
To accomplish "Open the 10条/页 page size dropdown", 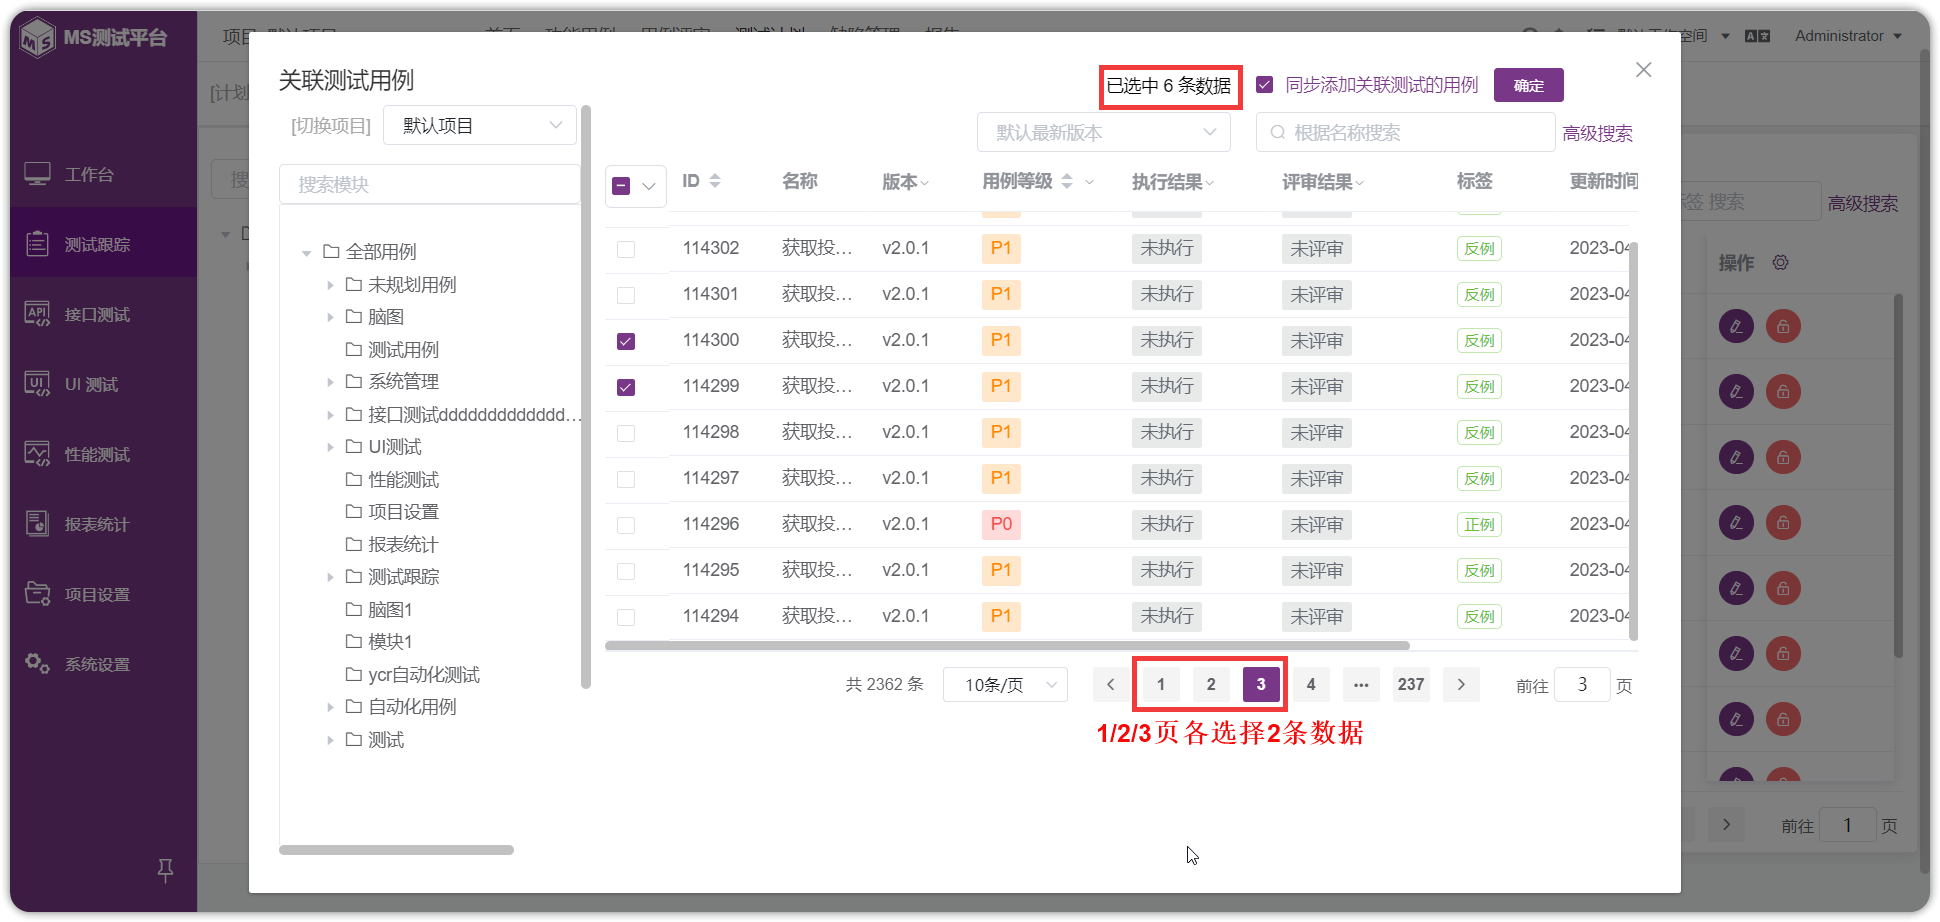I will (1005, 685).
